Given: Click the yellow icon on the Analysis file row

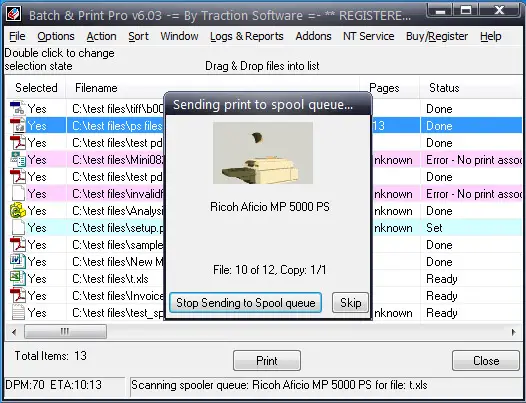Looking at the screenshot, I should [x=18, y=210].
